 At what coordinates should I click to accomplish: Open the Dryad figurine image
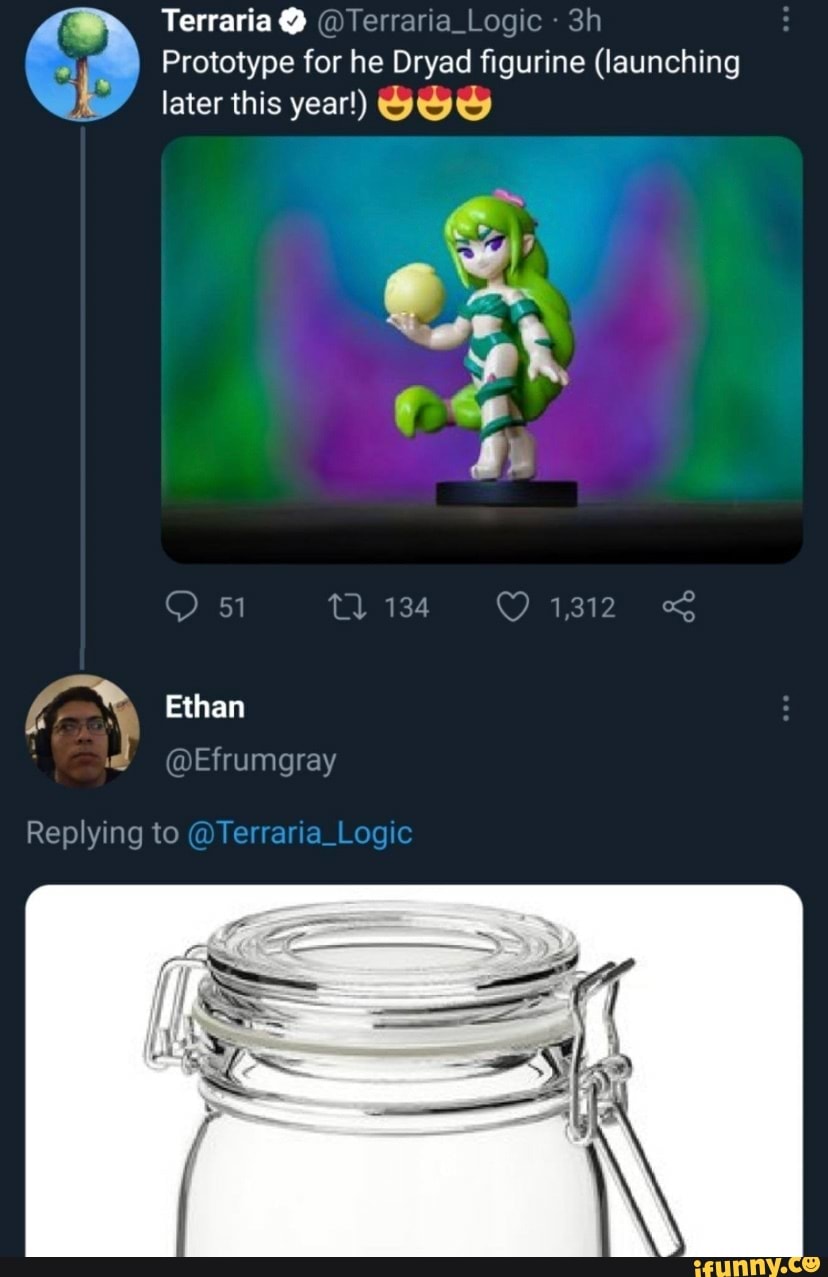[x=483, y=352]
